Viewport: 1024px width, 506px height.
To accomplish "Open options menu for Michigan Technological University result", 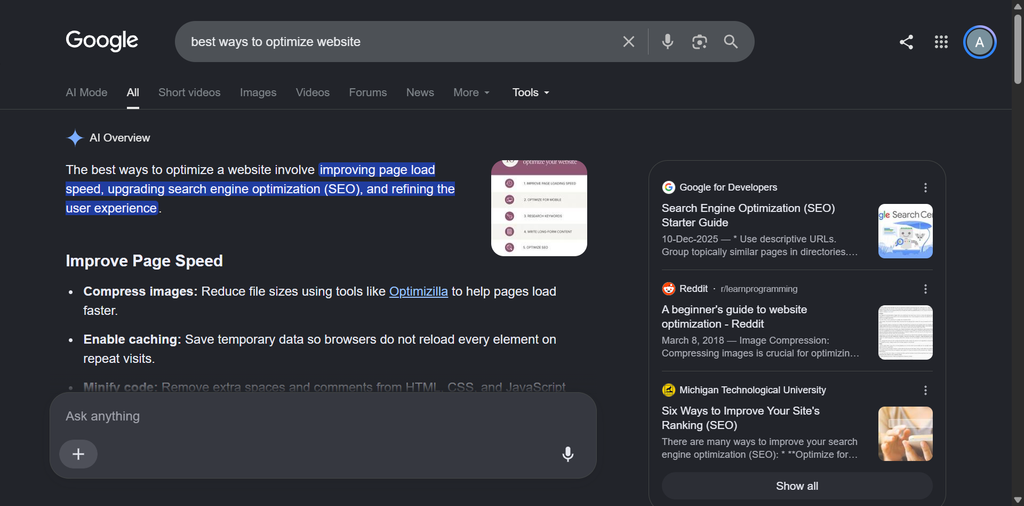I will [x=925, y=390].
